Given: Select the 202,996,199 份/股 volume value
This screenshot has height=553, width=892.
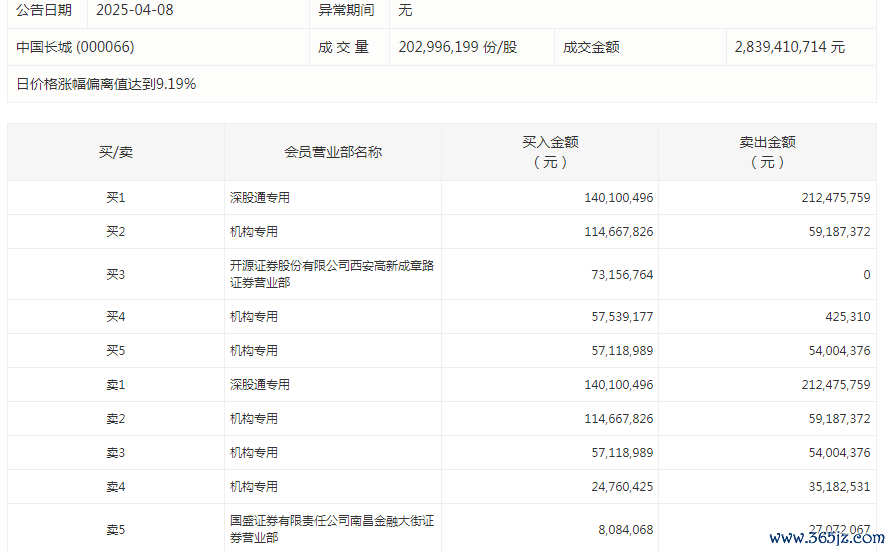Looking at the screenshot, I should coord(457,47).
